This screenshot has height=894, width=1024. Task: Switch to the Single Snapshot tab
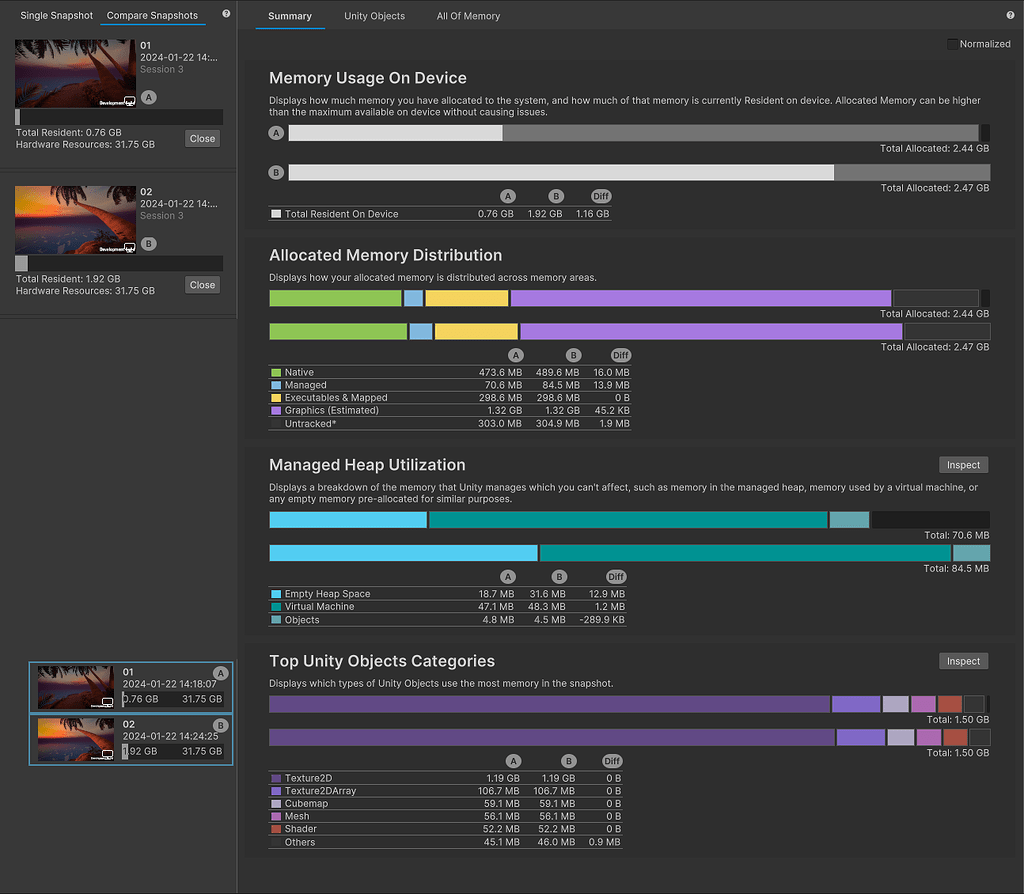[57, 16]
